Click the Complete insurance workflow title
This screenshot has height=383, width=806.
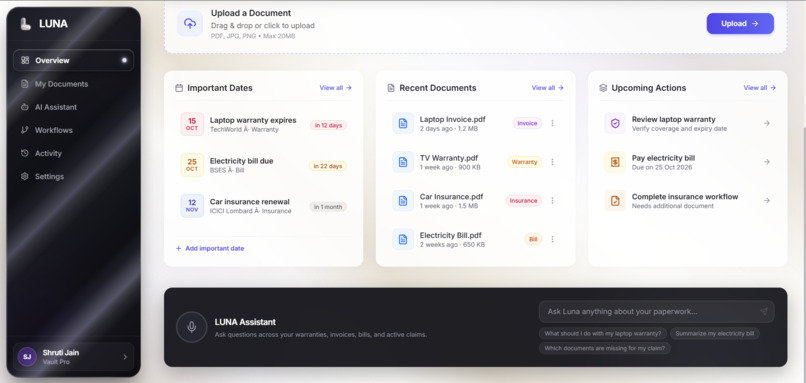(685, 196)
